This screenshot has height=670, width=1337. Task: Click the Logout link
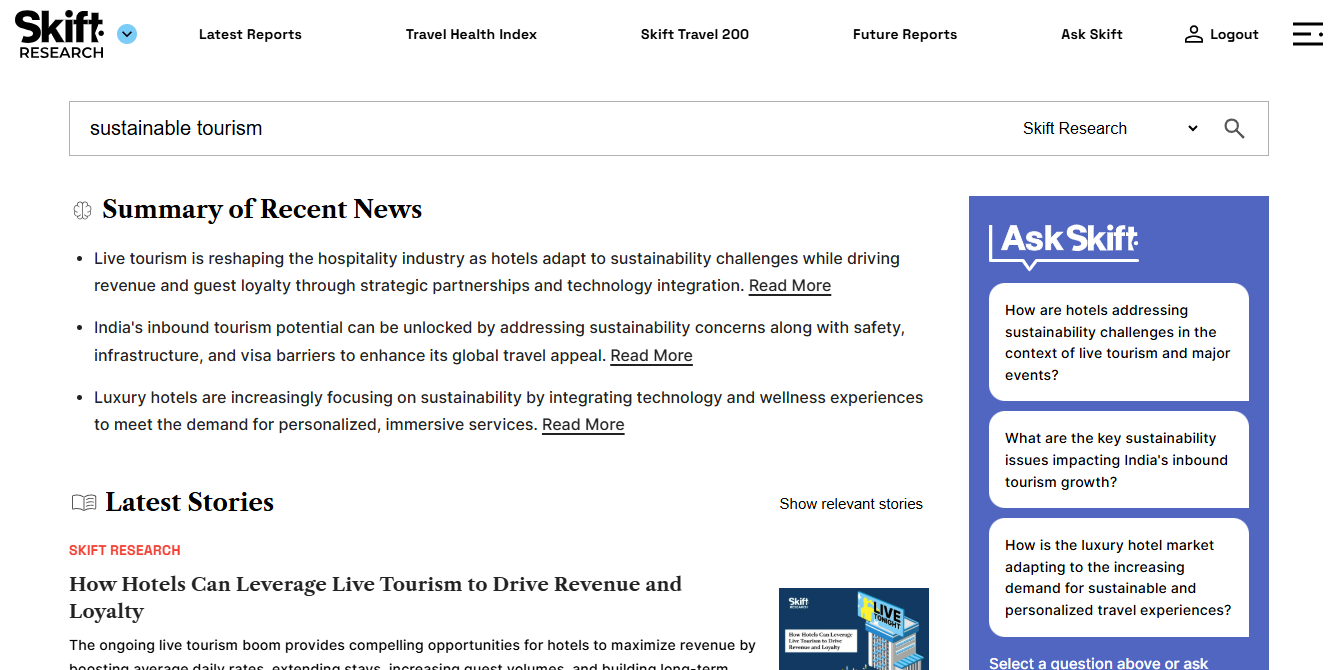[x=1221, y=34]
